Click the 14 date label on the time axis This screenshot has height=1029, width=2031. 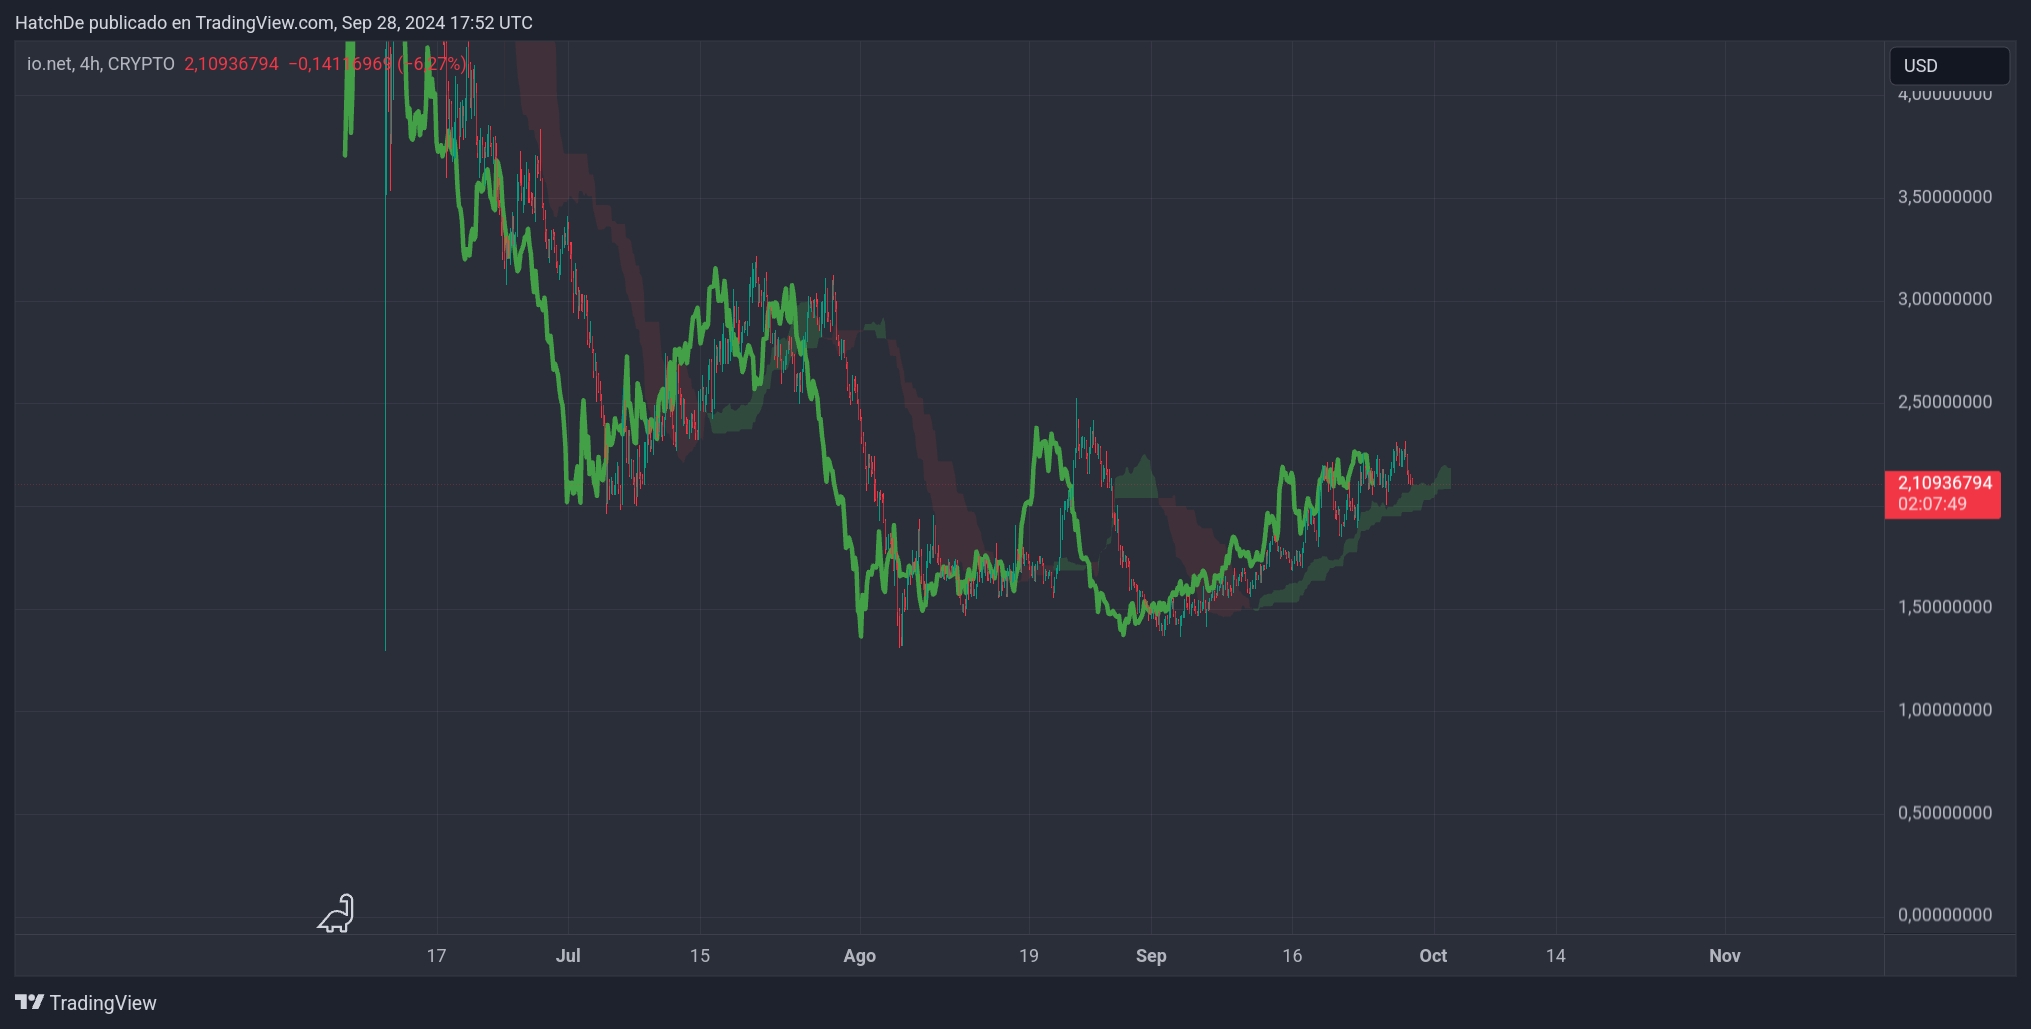click(x=1556, y=956)
